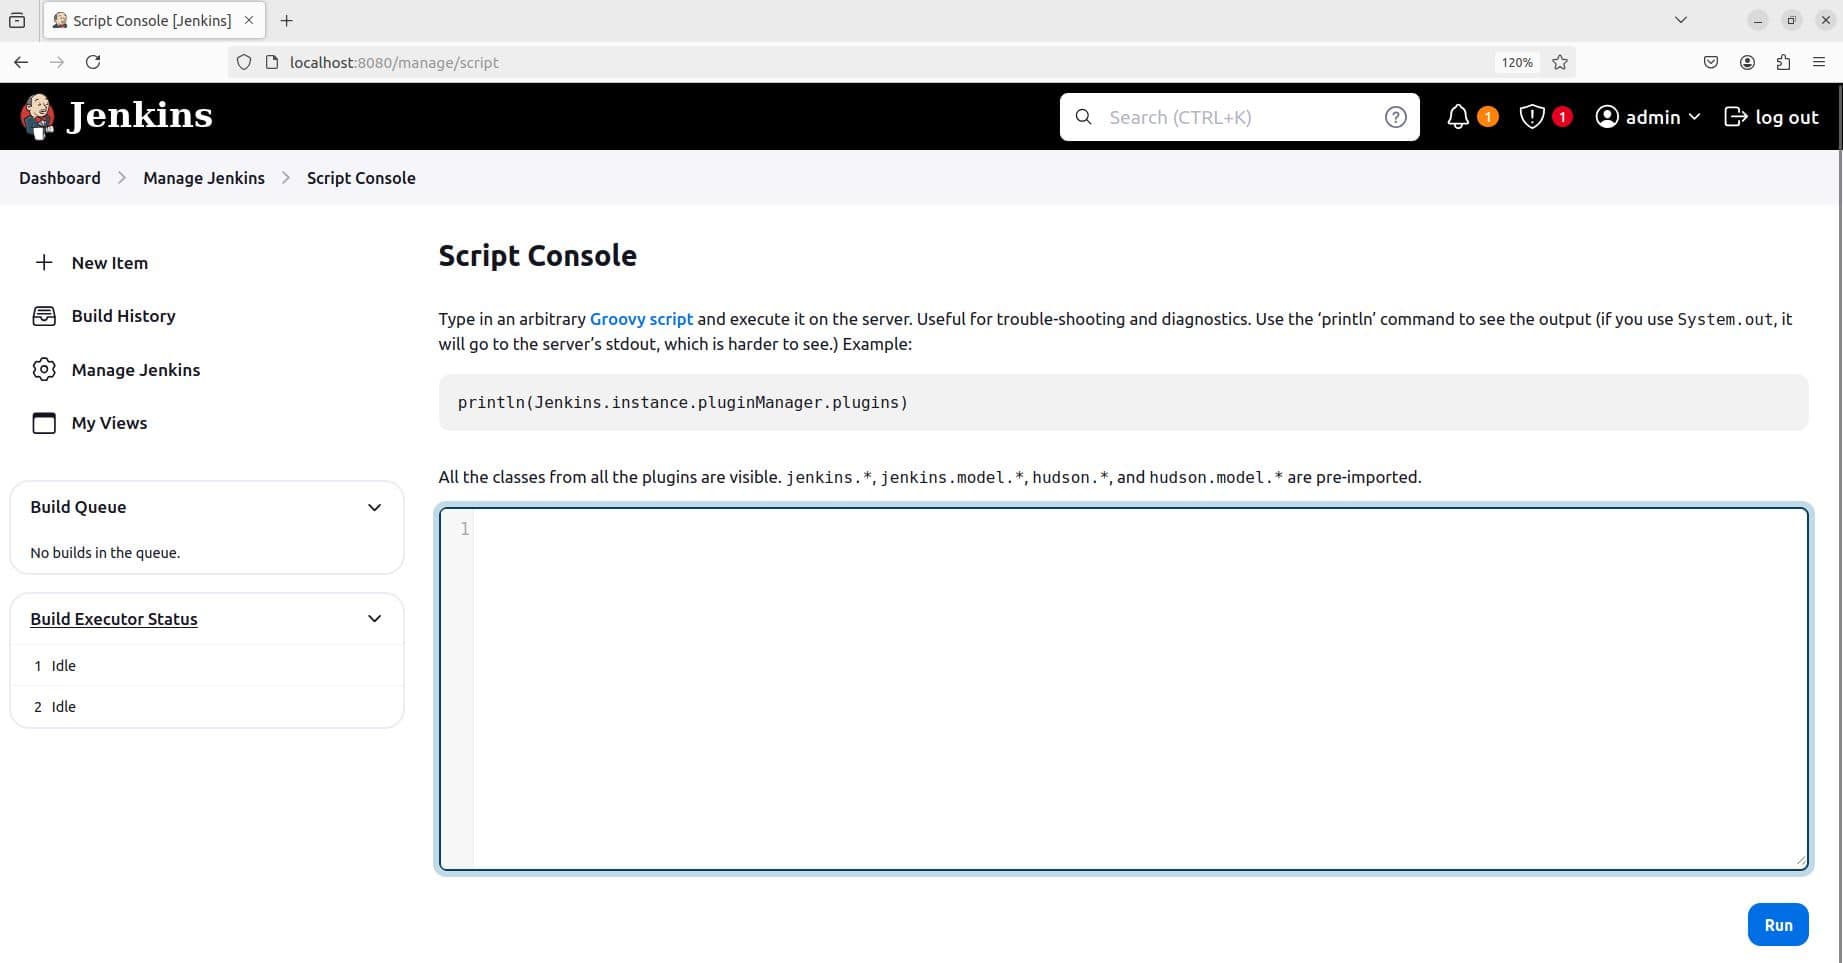Image resolution: width=1843 pixels, height=963 pixels.
Task: Click the My Views window icon
Action: point(44,423)
